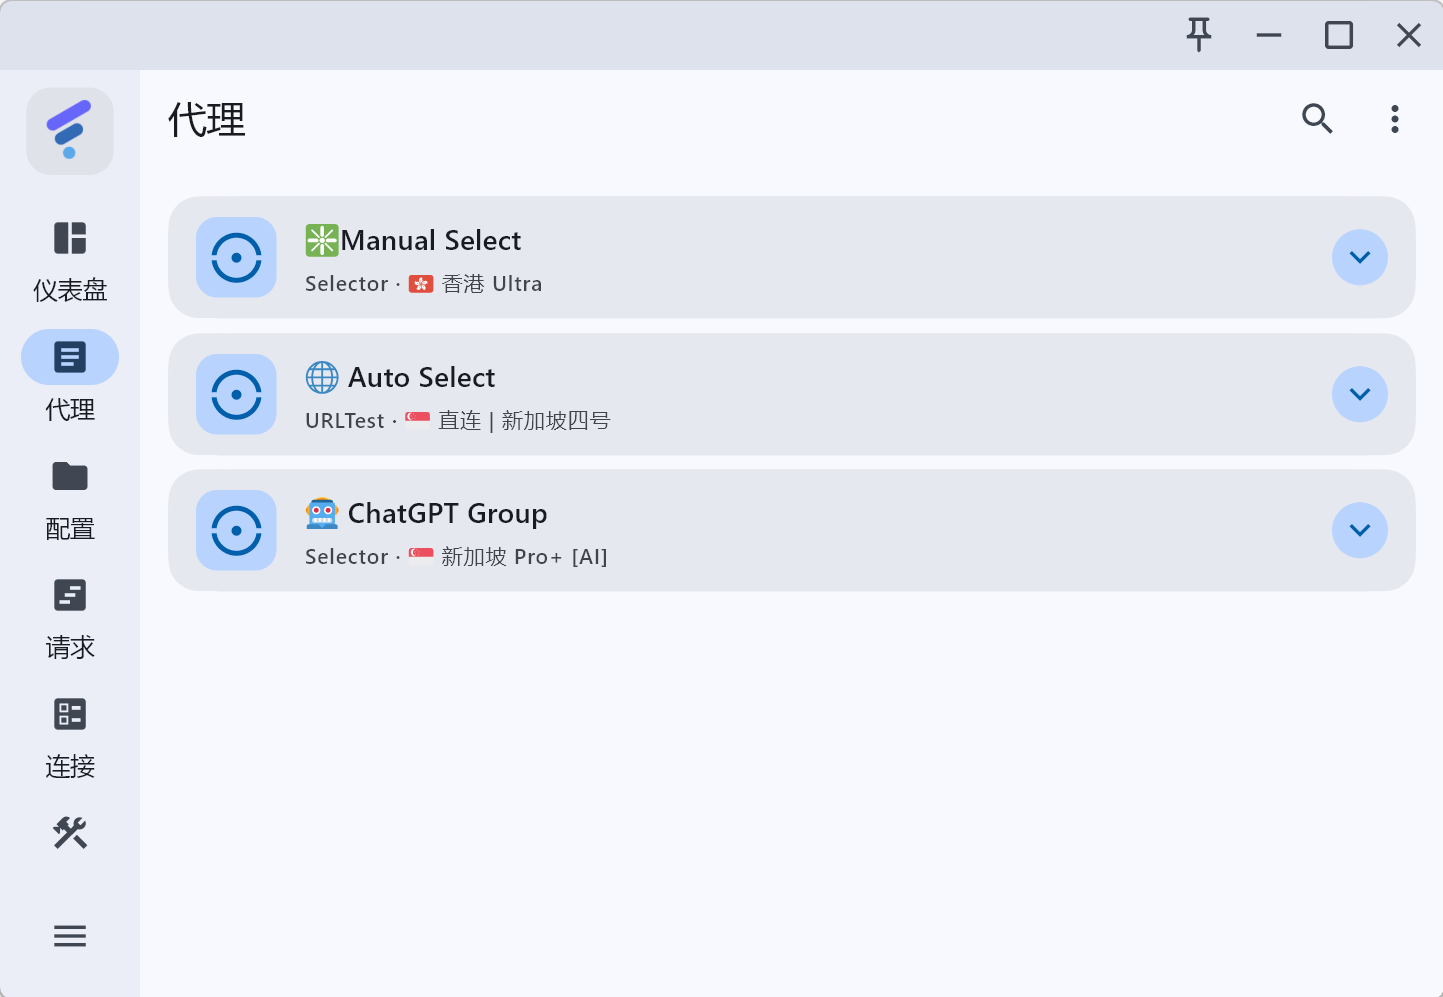The image size is (1443, 997).
Task: Click the Auto Select group test icon
Action: pos(236,394)
